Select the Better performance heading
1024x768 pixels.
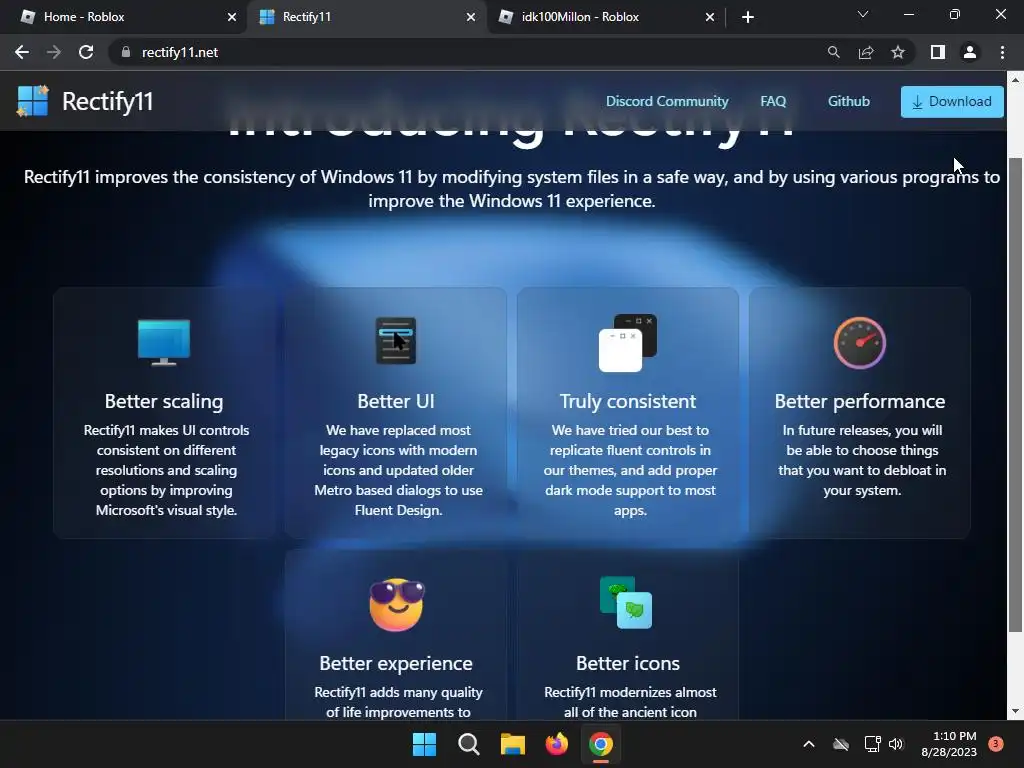tap(859, 401)
